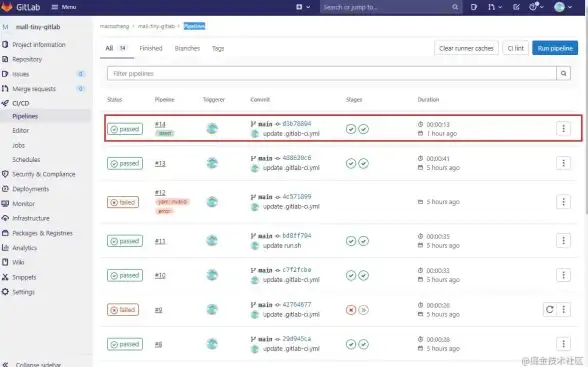
Task: Click macrozheng breadcrumb link
Action: [114, 26]
